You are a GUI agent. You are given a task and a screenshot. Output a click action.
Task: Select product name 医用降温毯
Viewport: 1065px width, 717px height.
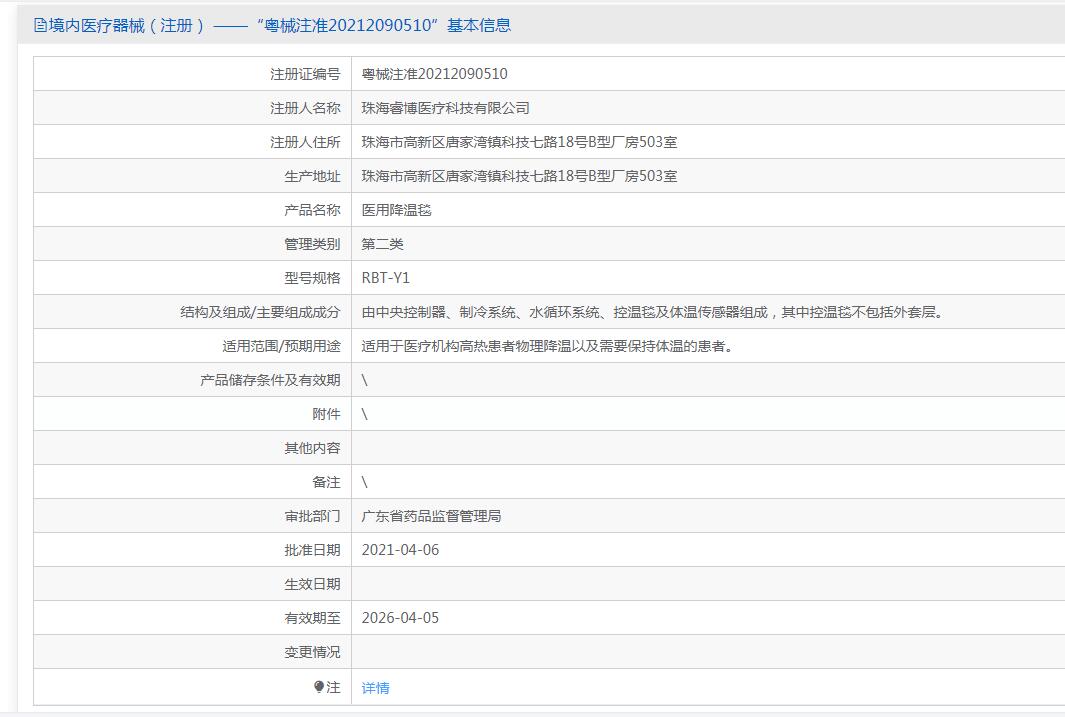pyautogui.click(x=396, y=210)
